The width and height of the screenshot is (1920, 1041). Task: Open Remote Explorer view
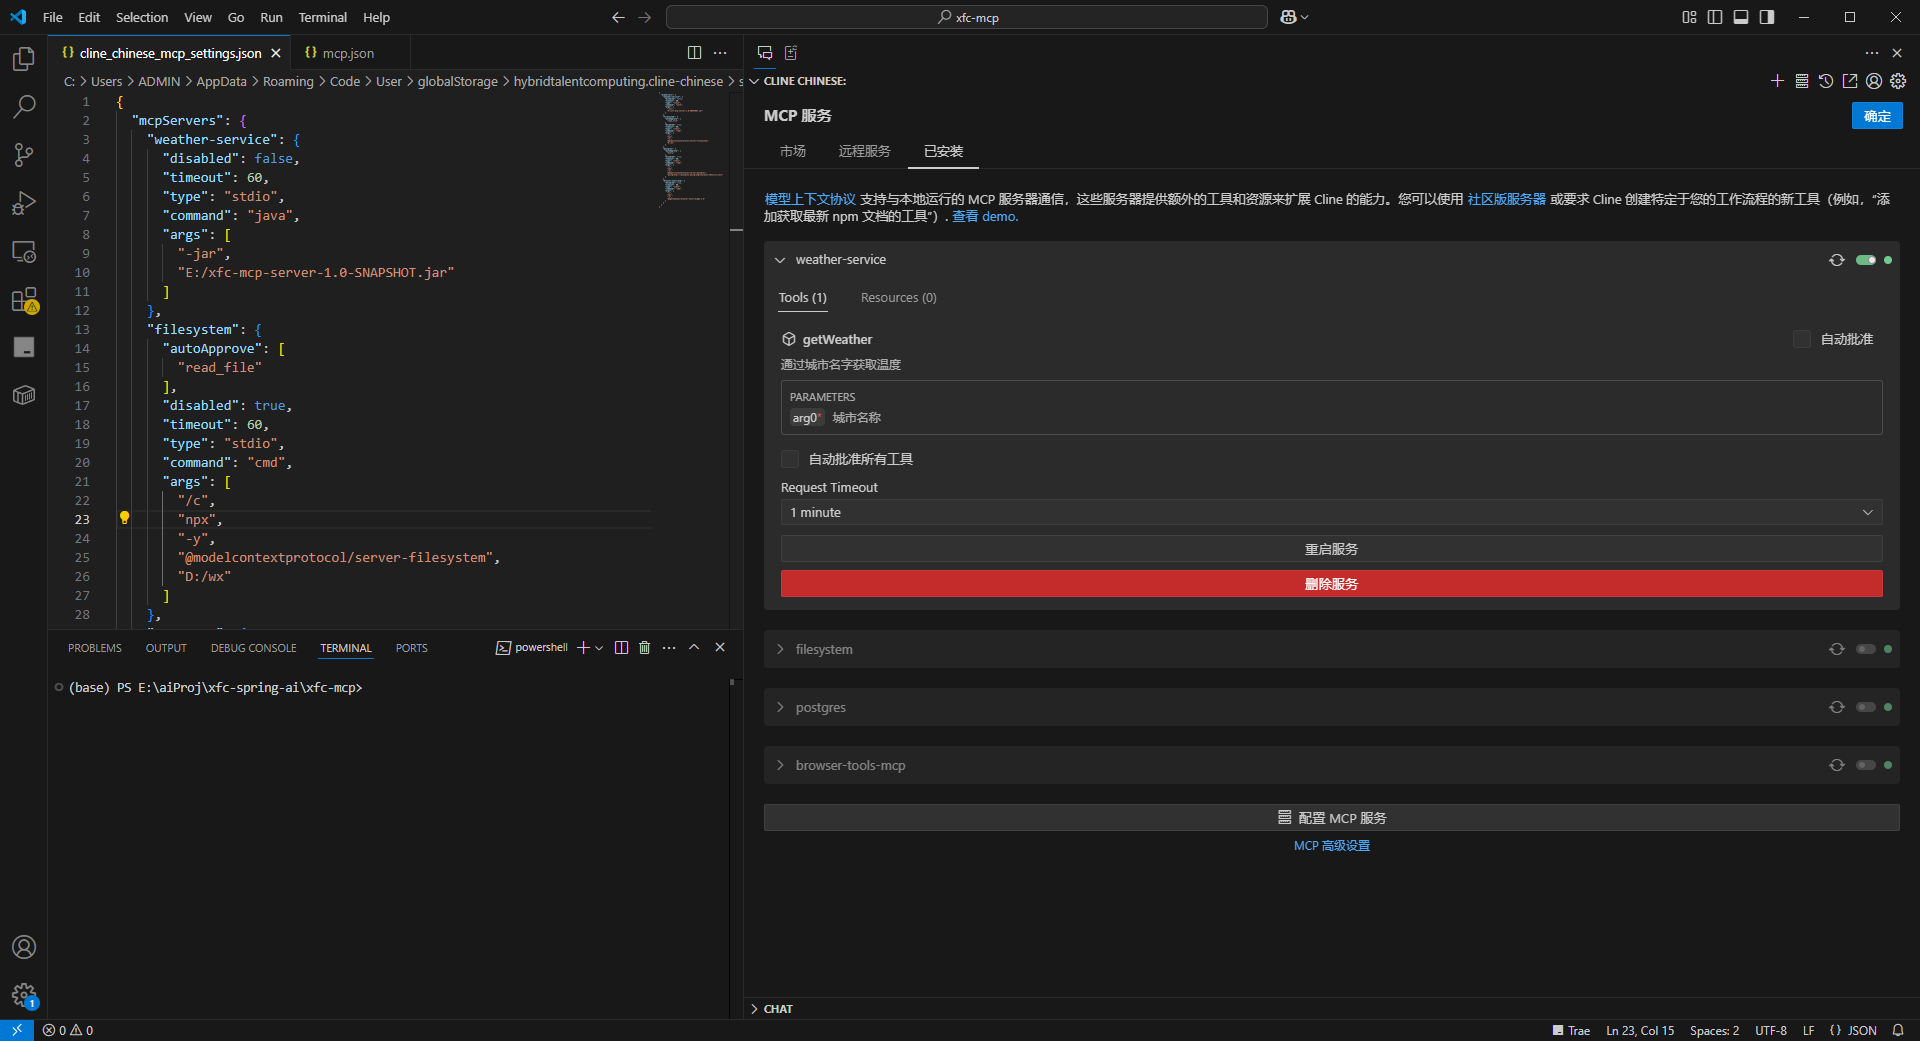[x=24, y=251]
